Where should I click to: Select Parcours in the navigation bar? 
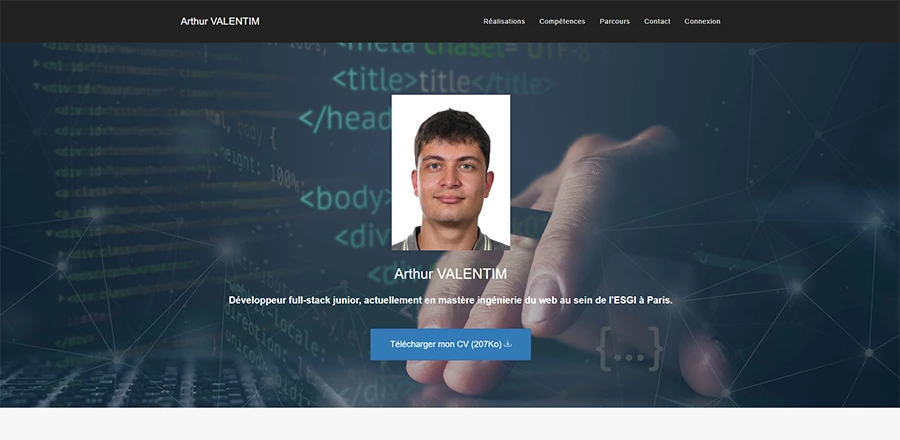pyautogui.click(x=614, y=21)
